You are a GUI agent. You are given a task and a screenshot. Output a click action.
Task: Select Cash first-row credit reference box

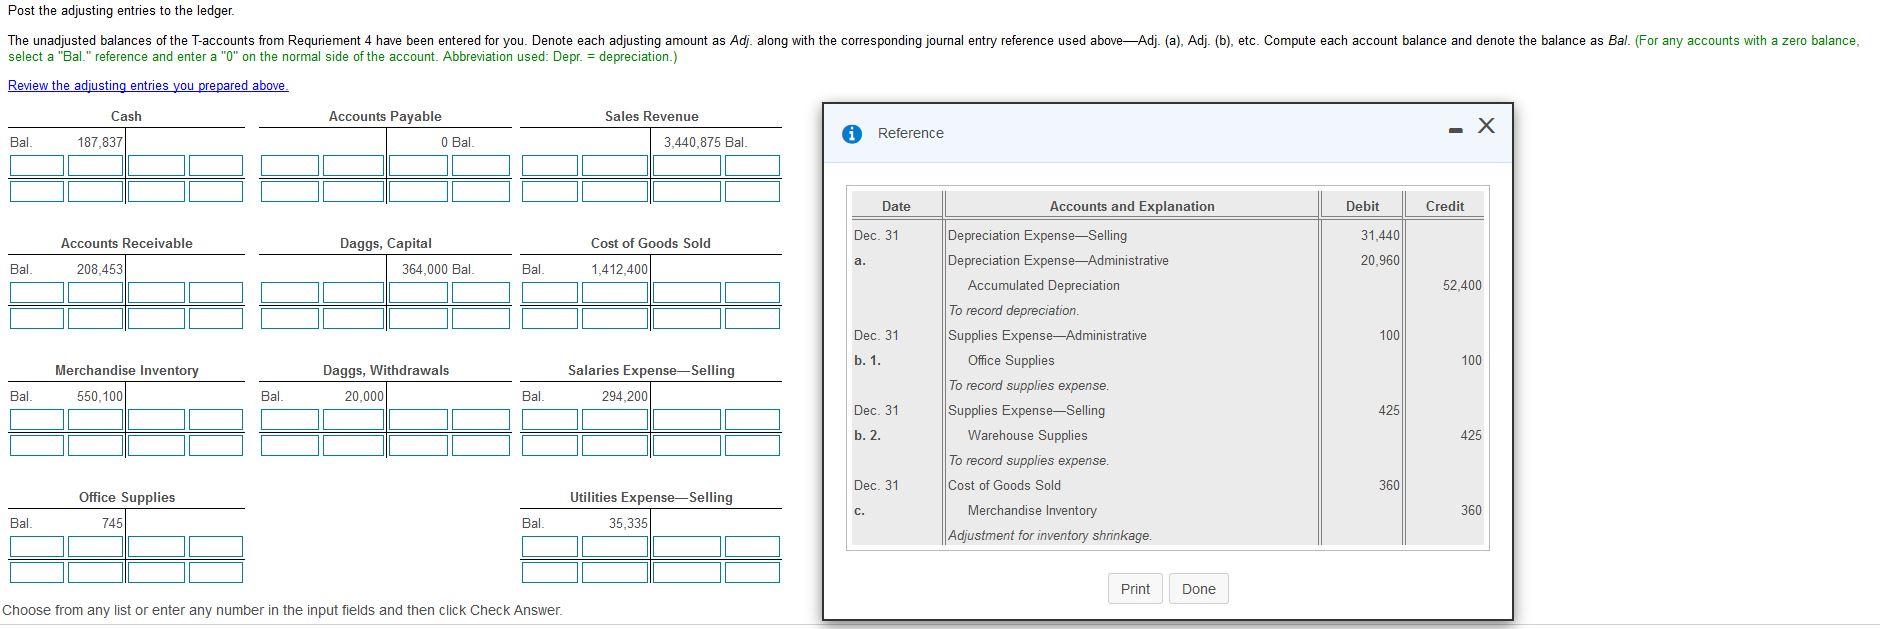point(216,166)
